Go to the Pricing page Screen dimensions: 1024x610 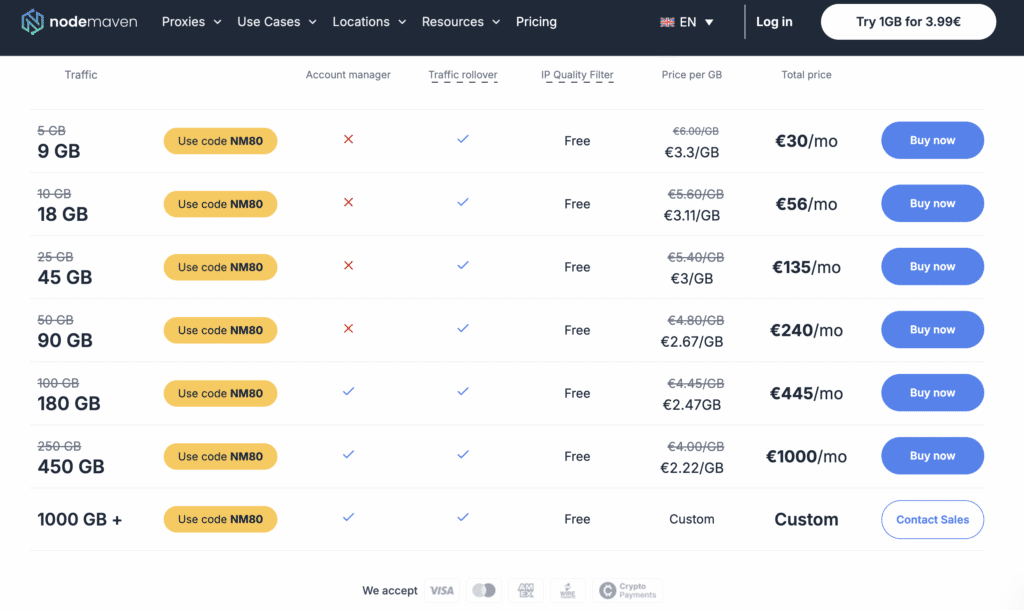(x=536, y=22)
